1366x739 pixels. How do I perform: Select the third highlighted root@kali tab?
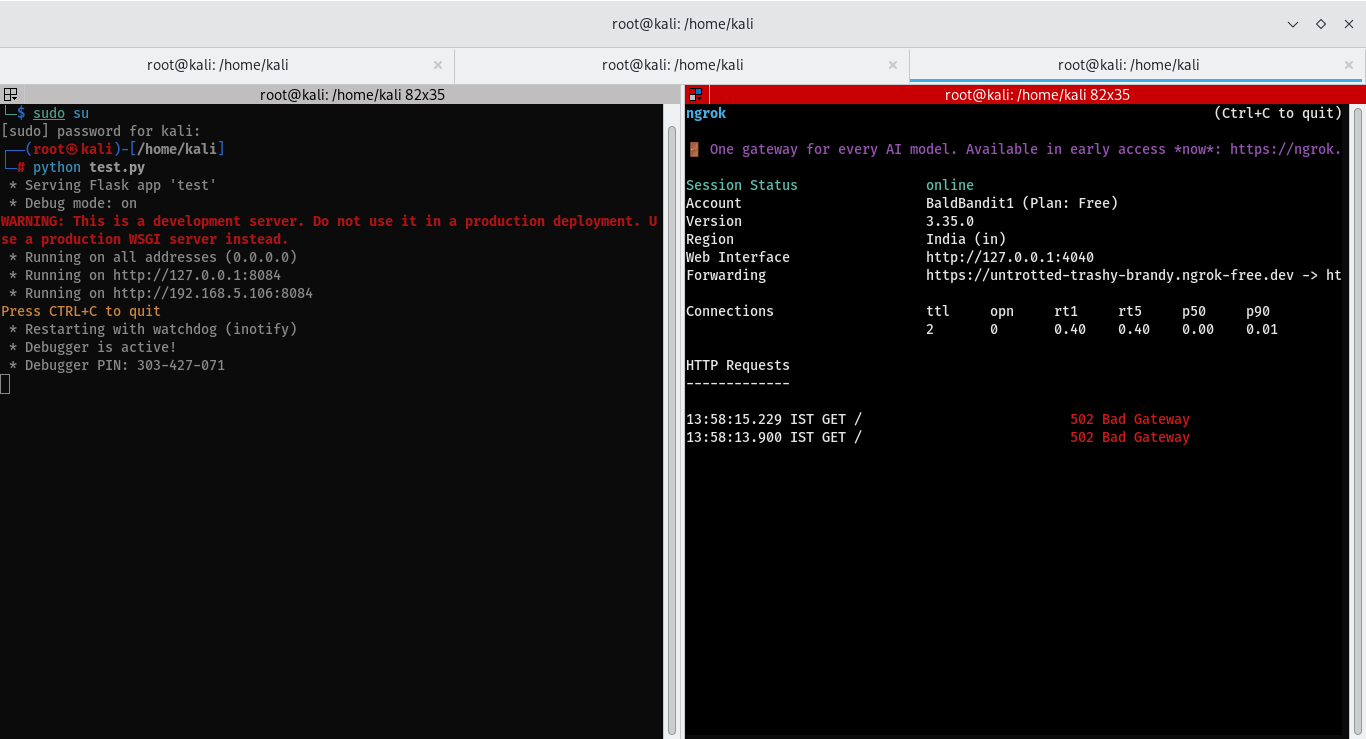pyautogui.click(x=1128, y=65)
